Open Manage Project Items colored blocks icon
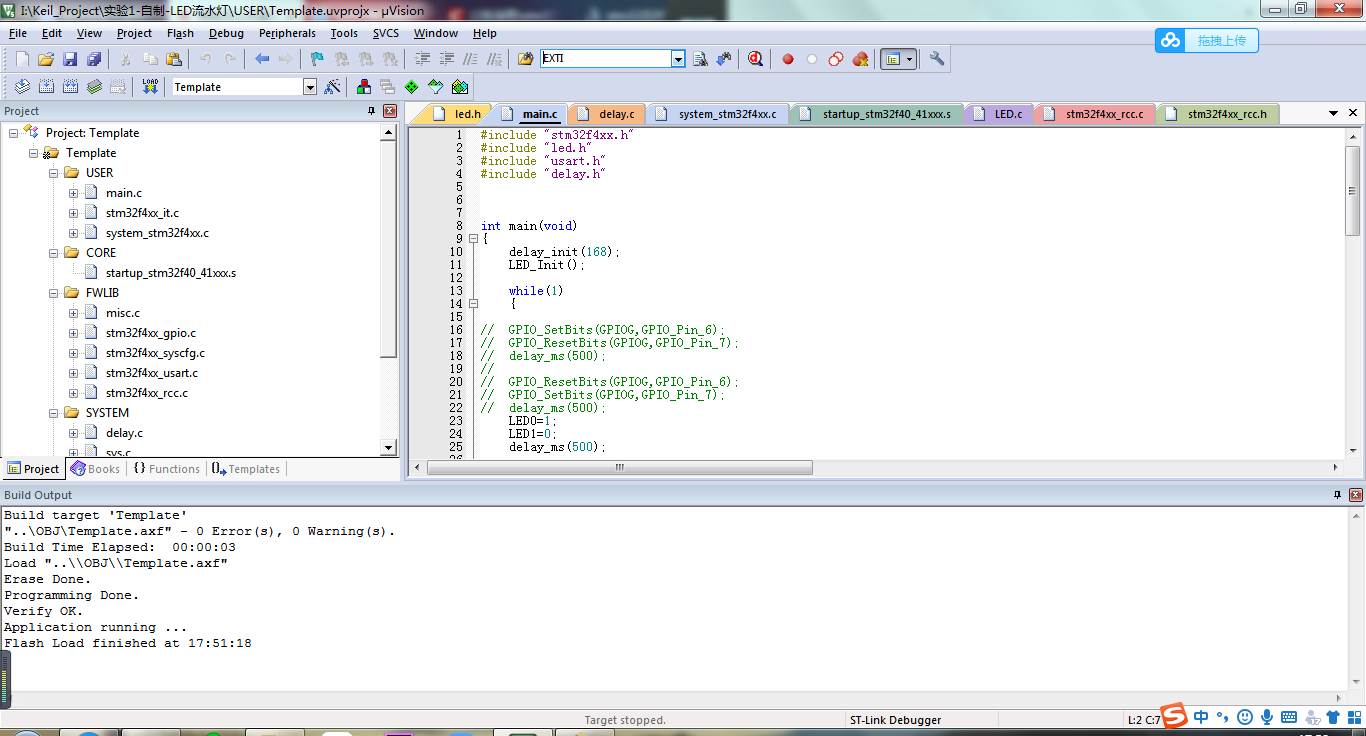Screen dimensions: 1366x736 [x=364, y=87]
